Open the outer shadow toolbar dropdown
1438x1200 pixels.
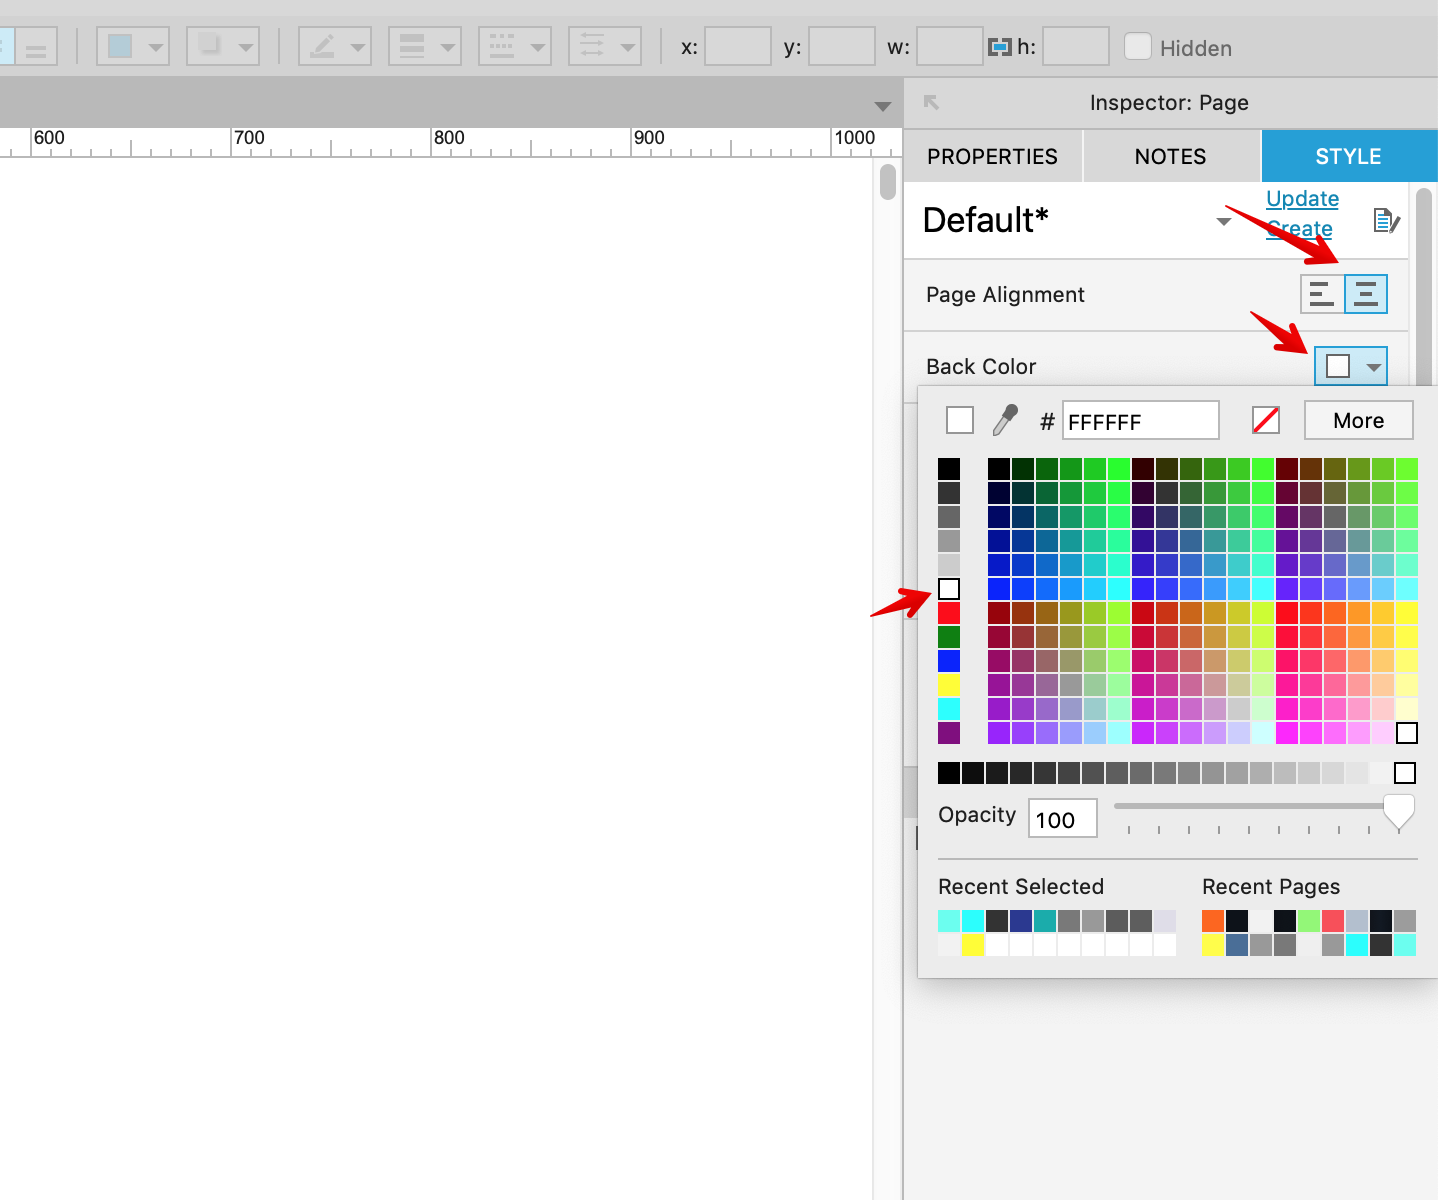pyautogui.click(x=246, y=47)
